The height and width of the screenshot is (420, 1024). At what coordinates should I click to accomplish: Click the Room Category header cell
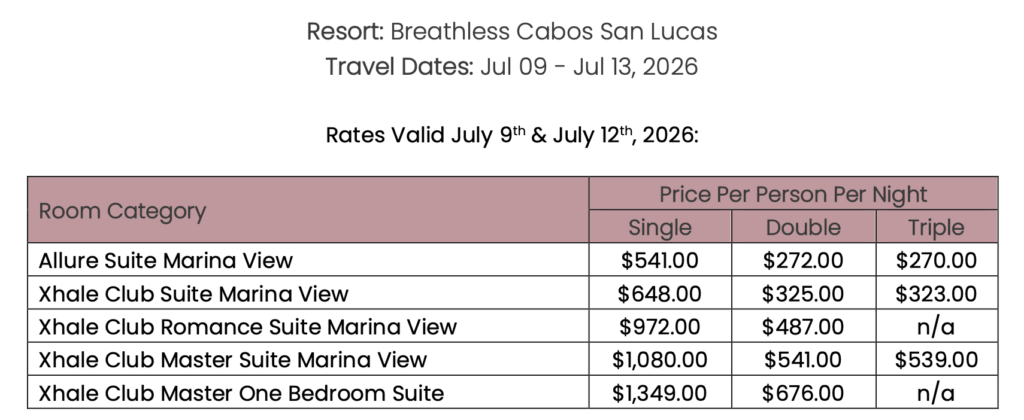click(122, 211)
